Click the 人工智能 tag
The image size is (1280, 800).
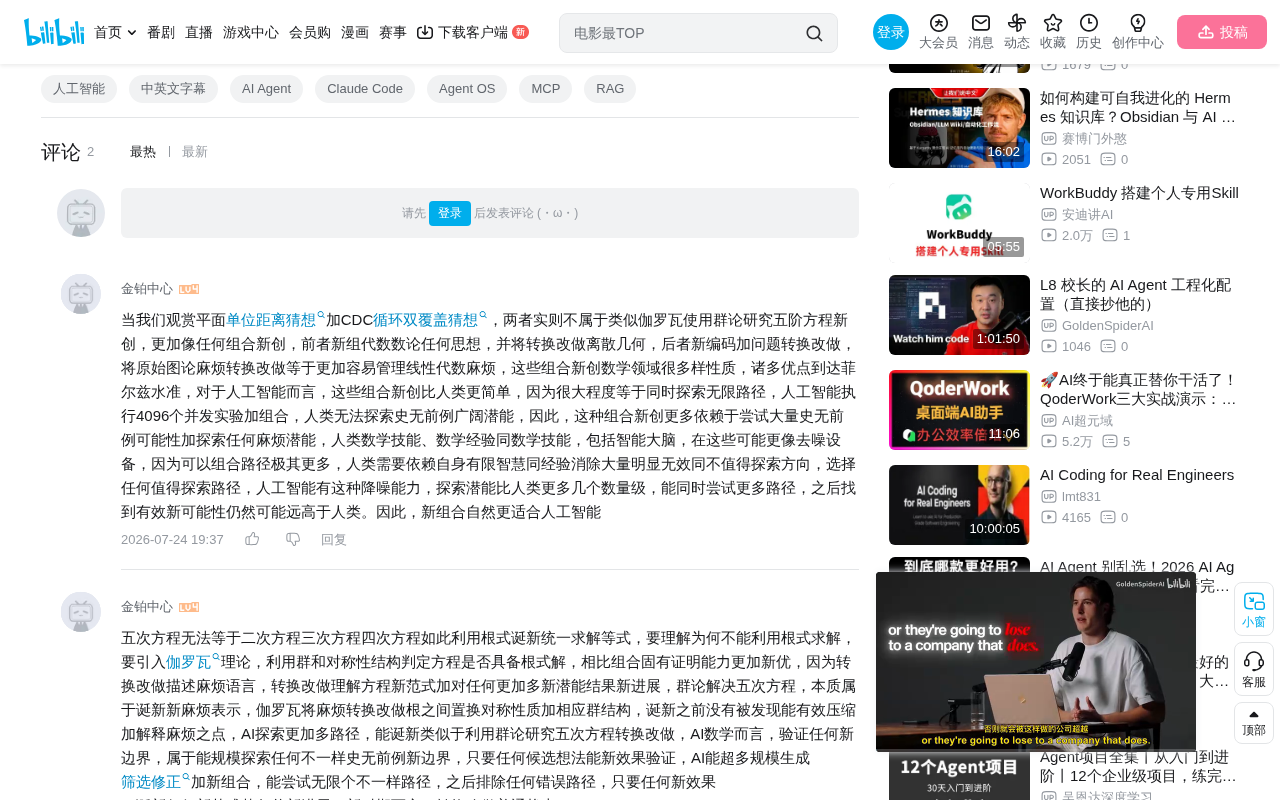[x=79, y=89]
